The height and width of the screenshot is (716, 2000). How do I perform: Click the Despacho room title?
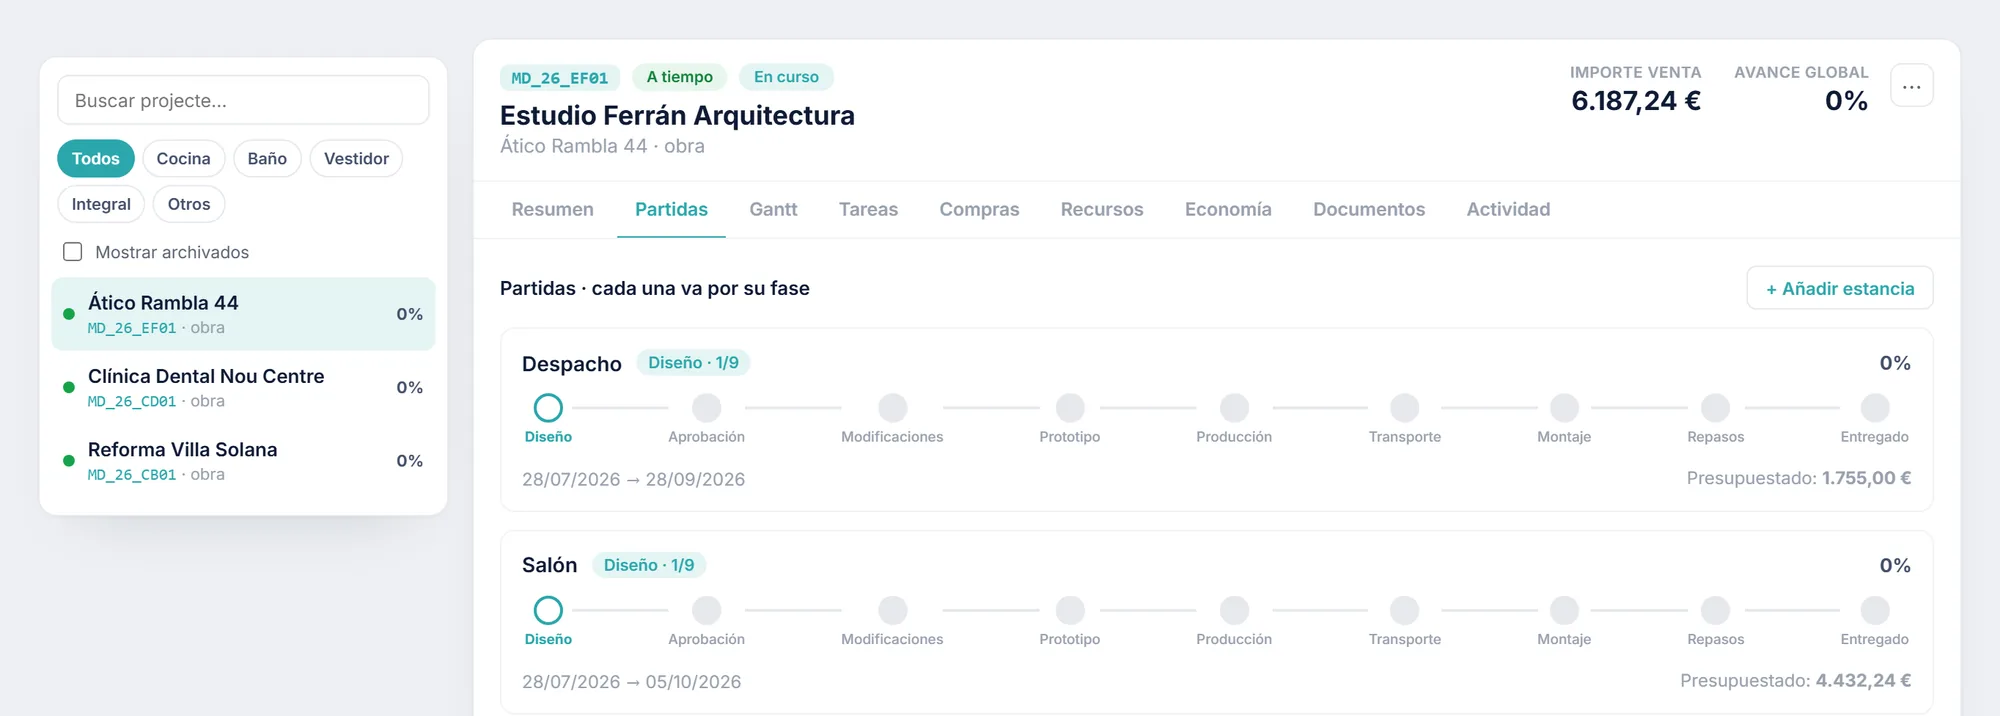[x=572, y=364]
